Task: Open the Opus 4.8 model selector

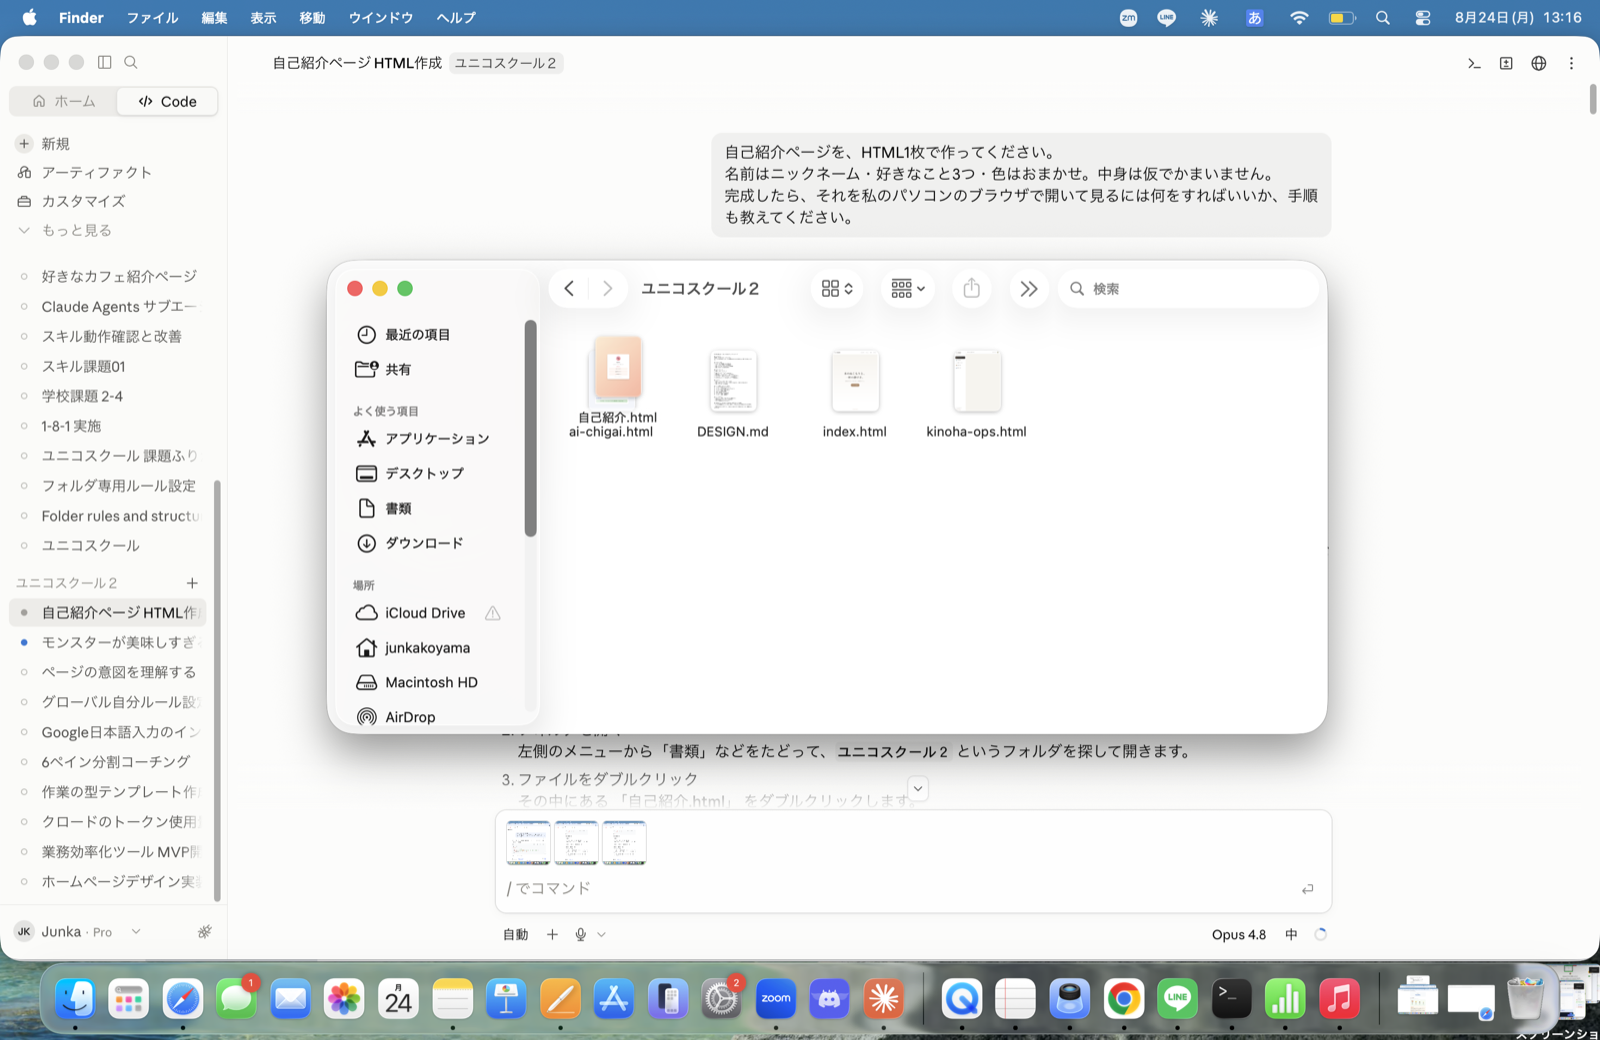Action: click(1239, 934)
